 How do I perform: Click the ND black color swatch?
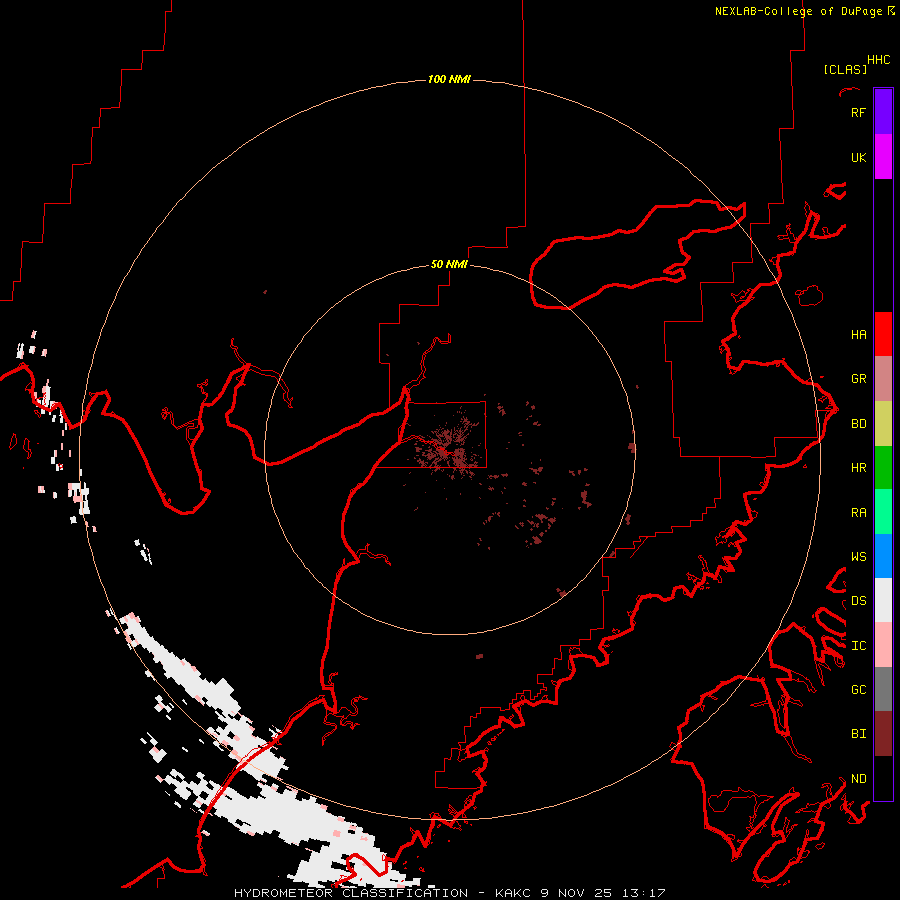click(x=883, y=778)
